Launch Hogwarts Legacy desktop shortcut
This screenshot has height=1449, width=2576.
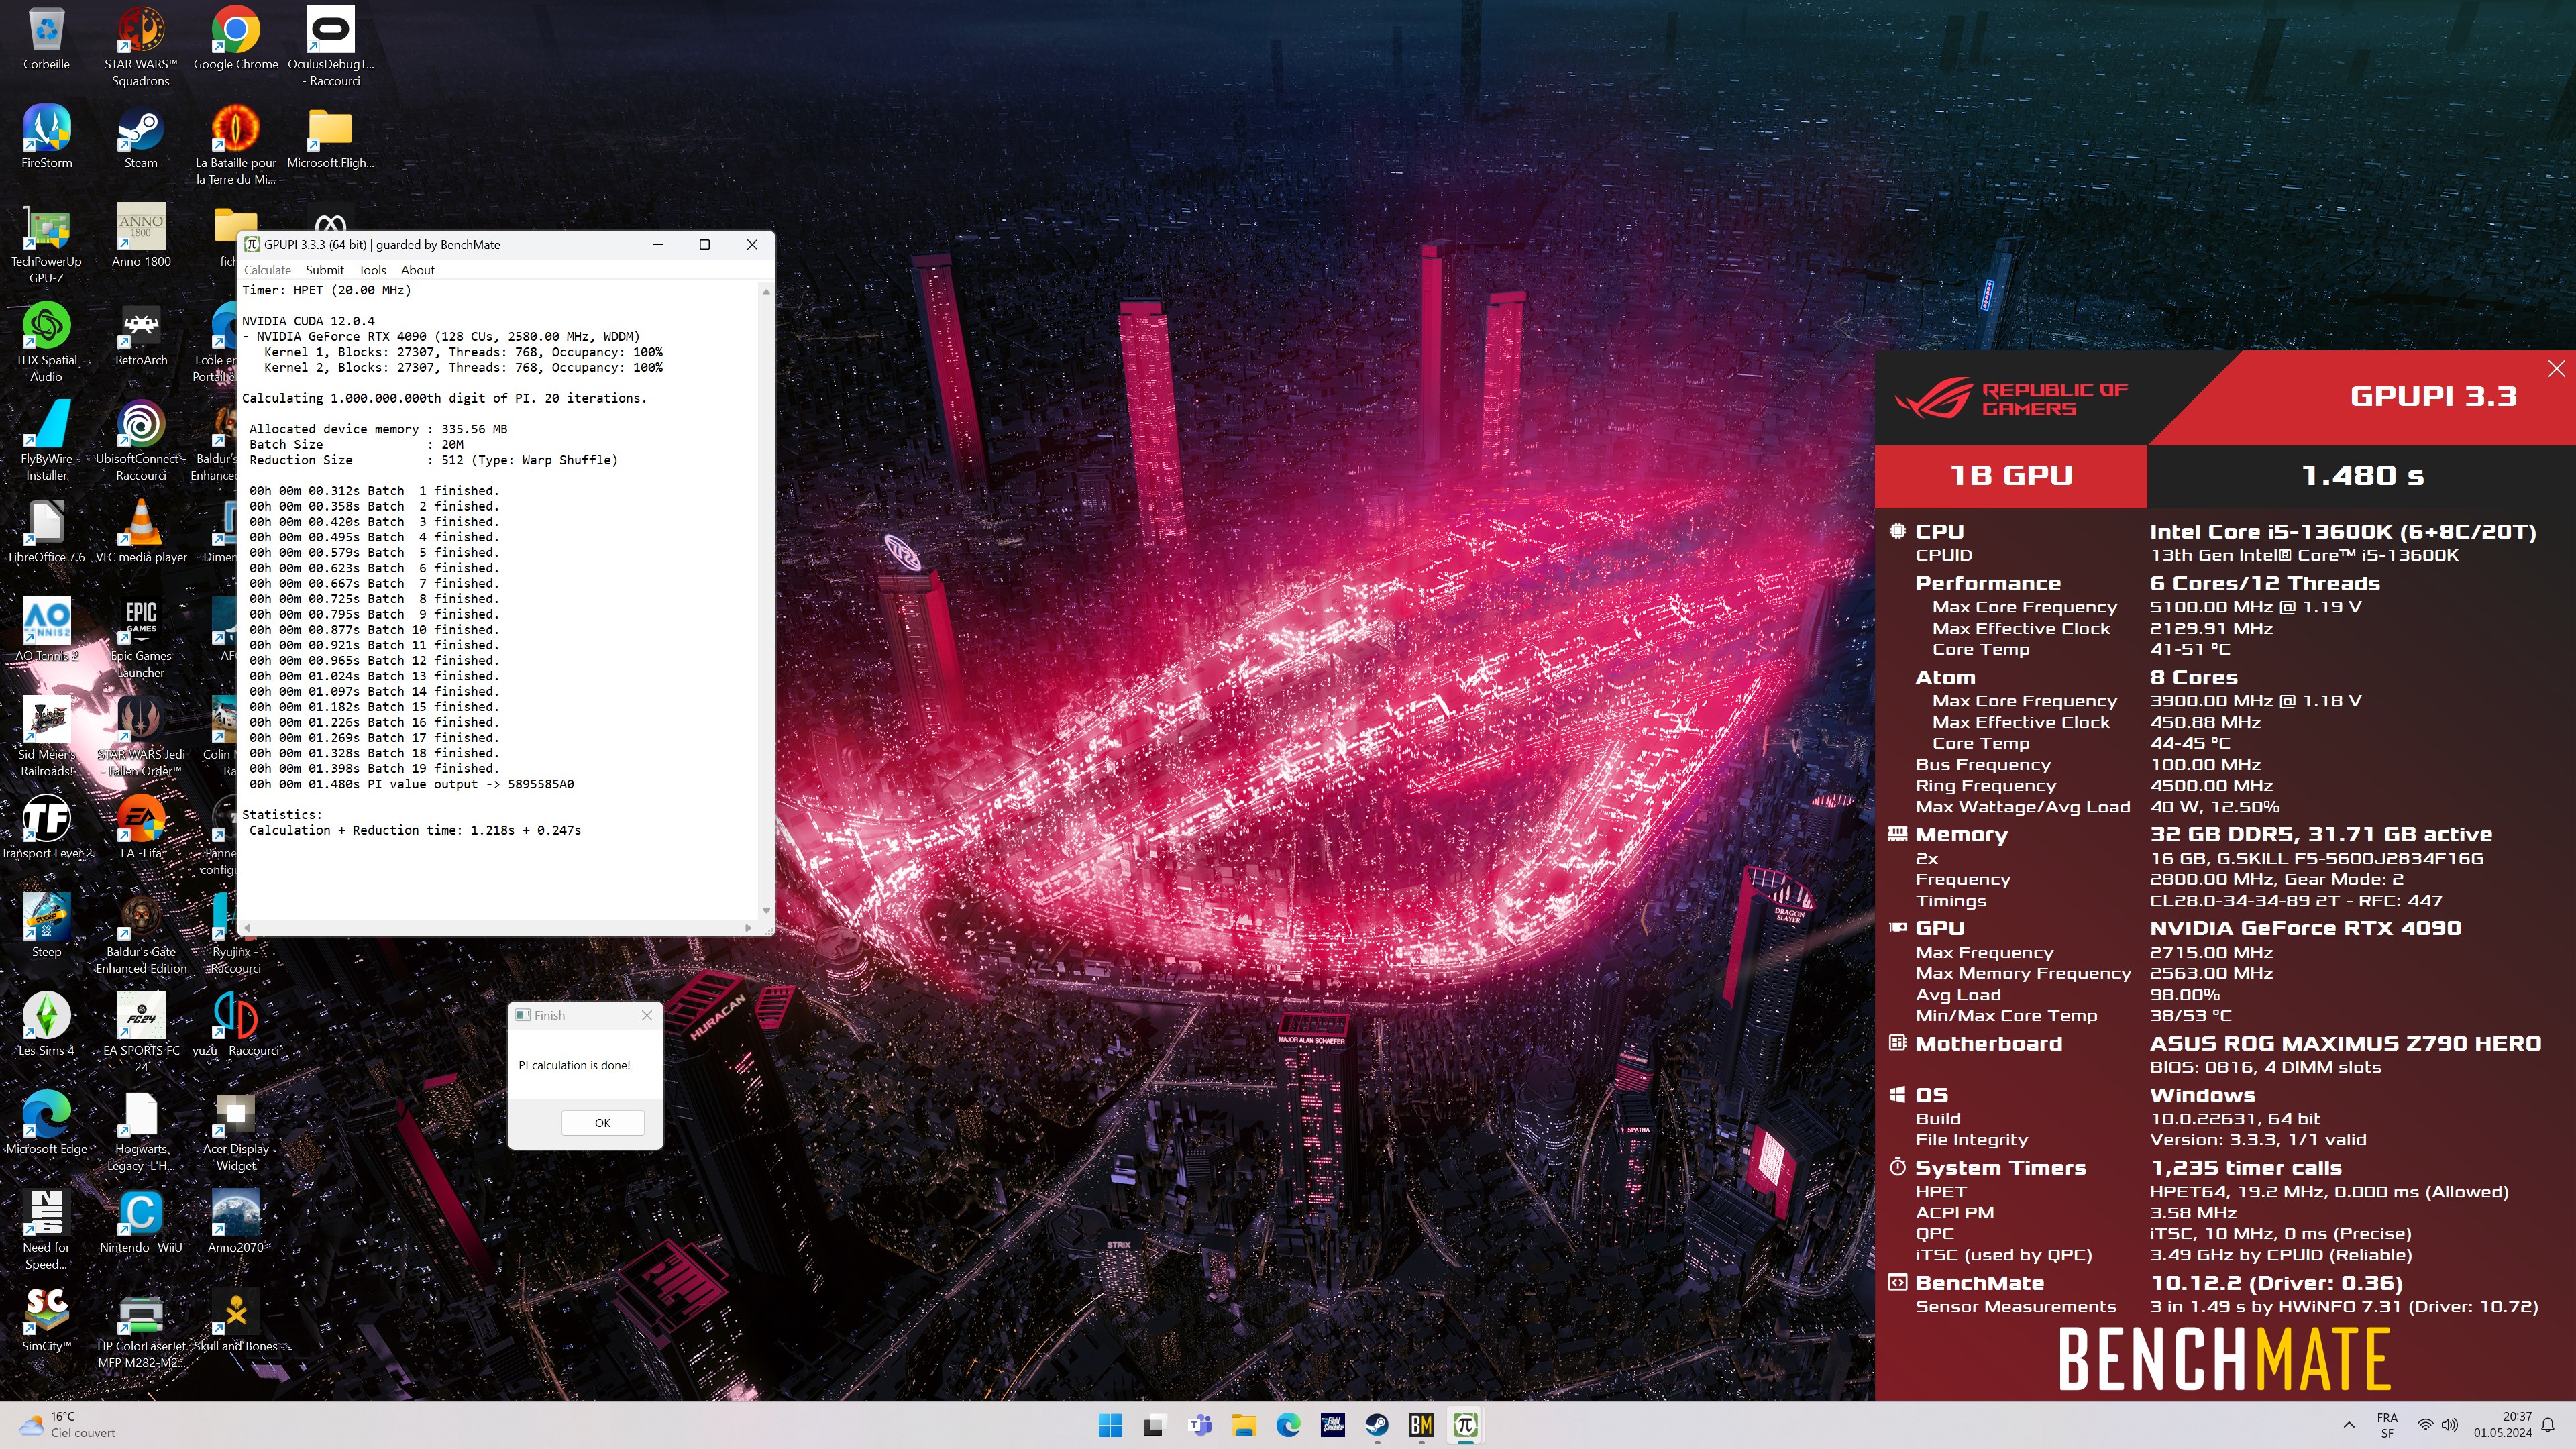tap(140, 1131)
